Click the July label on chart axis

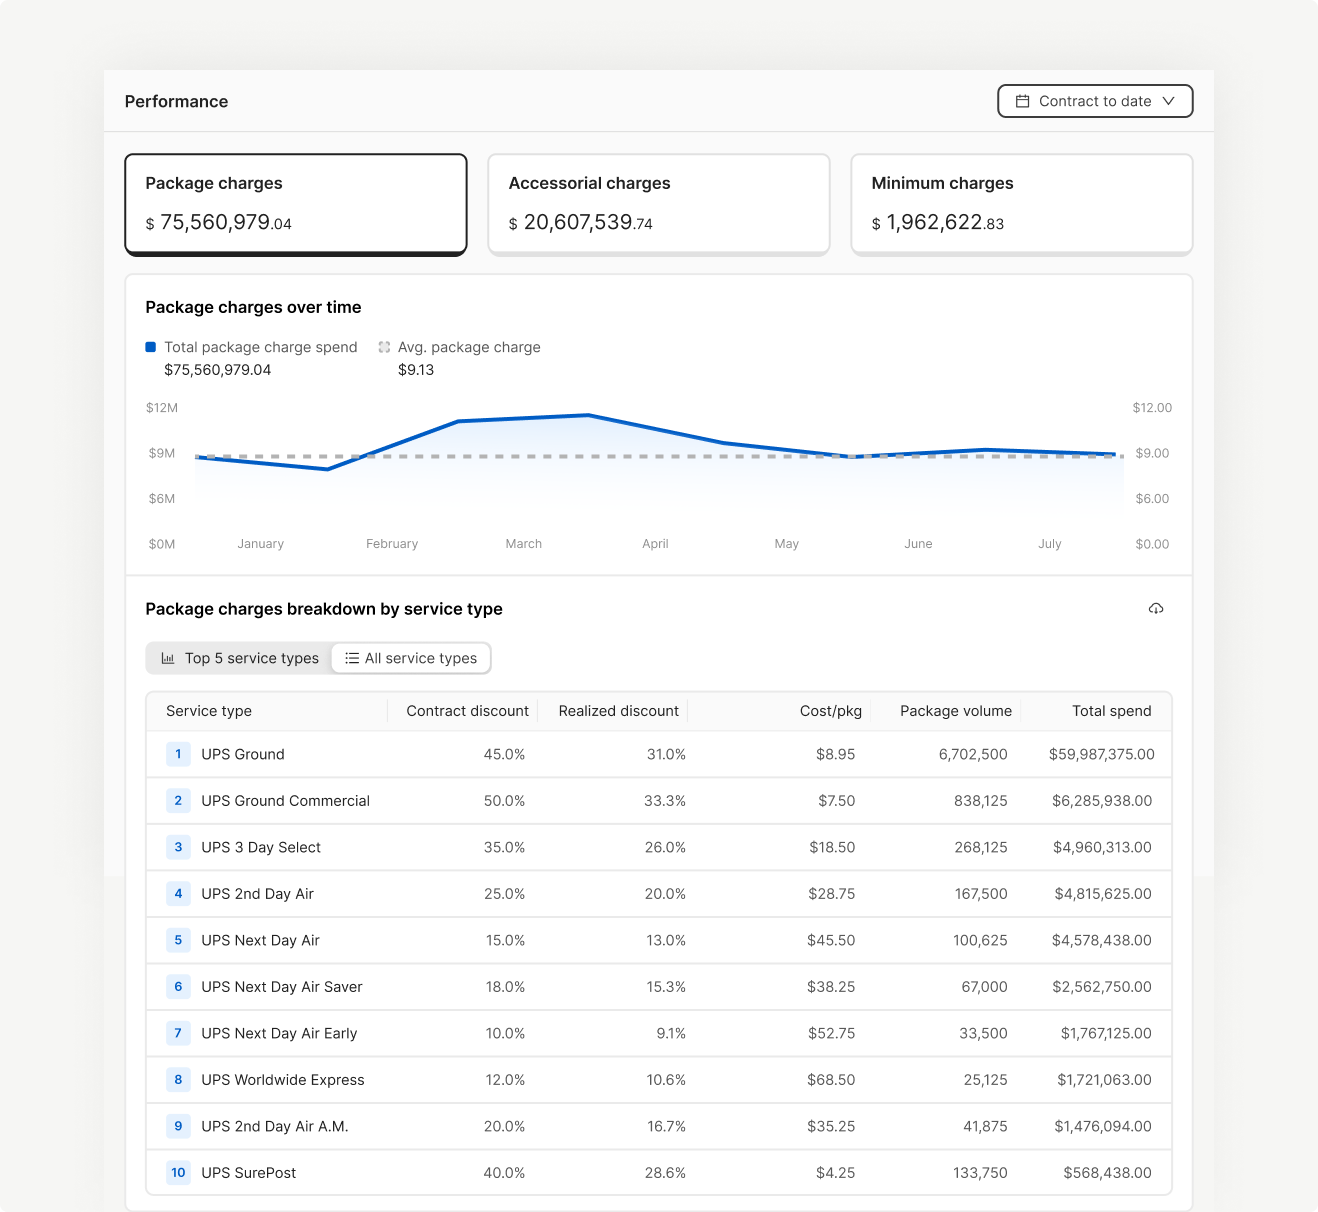(x=1049, y=544)
